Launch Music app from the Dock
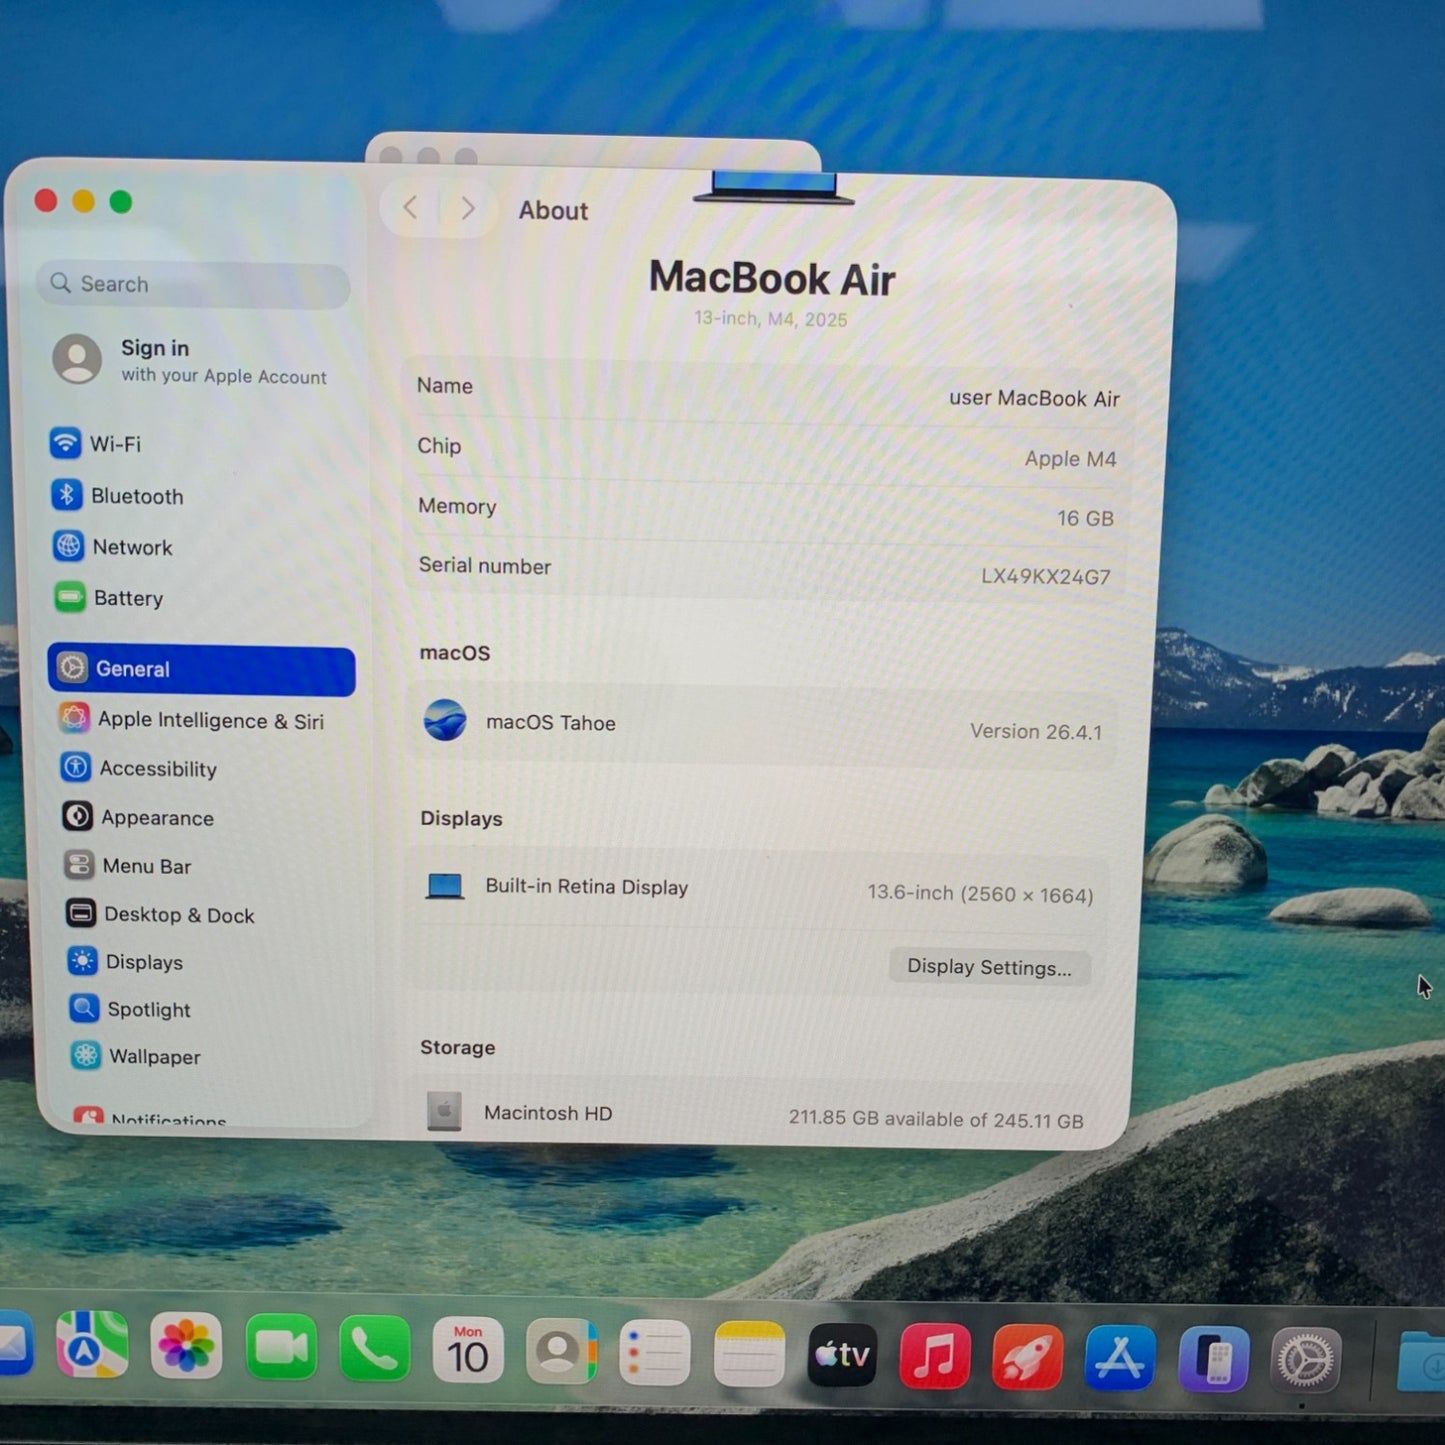The height and width of the screenshot is (1445, 1445). tap(935, 1356)
